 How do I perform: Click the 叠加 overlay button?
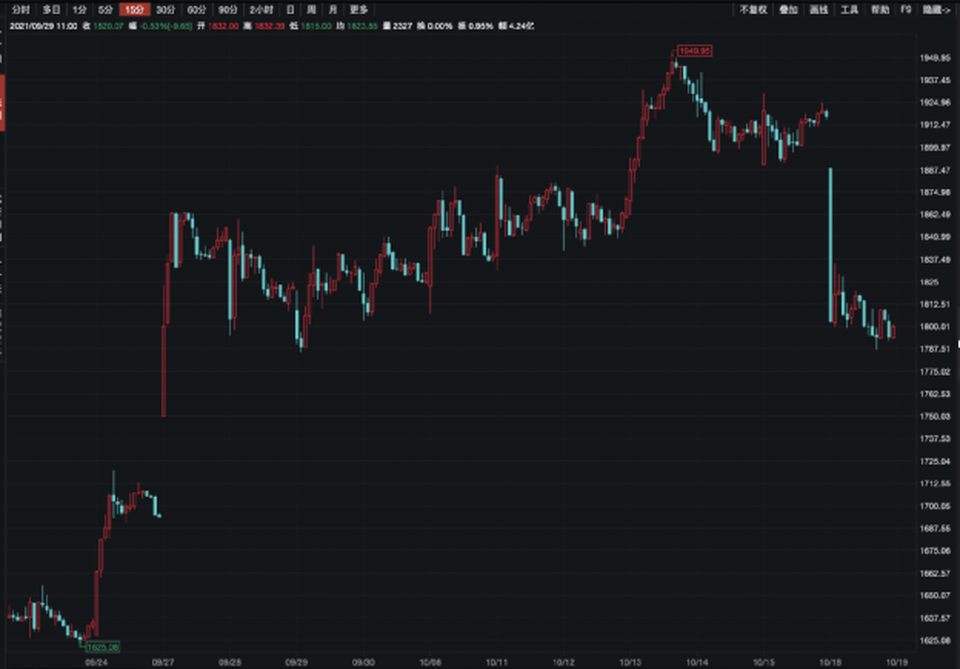coord(788,10)
